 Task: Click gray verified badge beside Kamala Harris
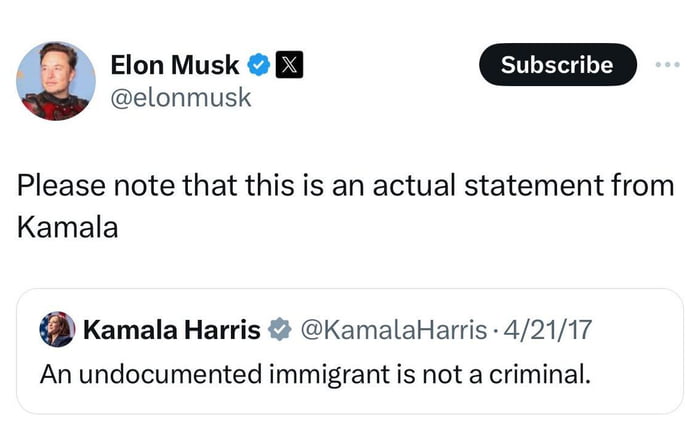point(281,329)
